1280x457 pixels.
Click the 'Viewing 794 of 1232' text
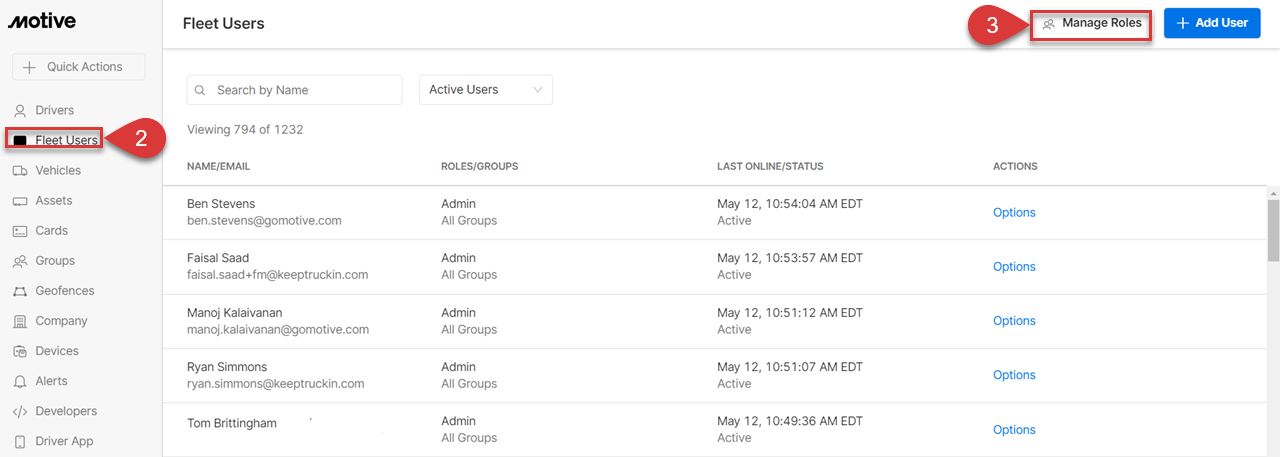[x=245, y=129]
